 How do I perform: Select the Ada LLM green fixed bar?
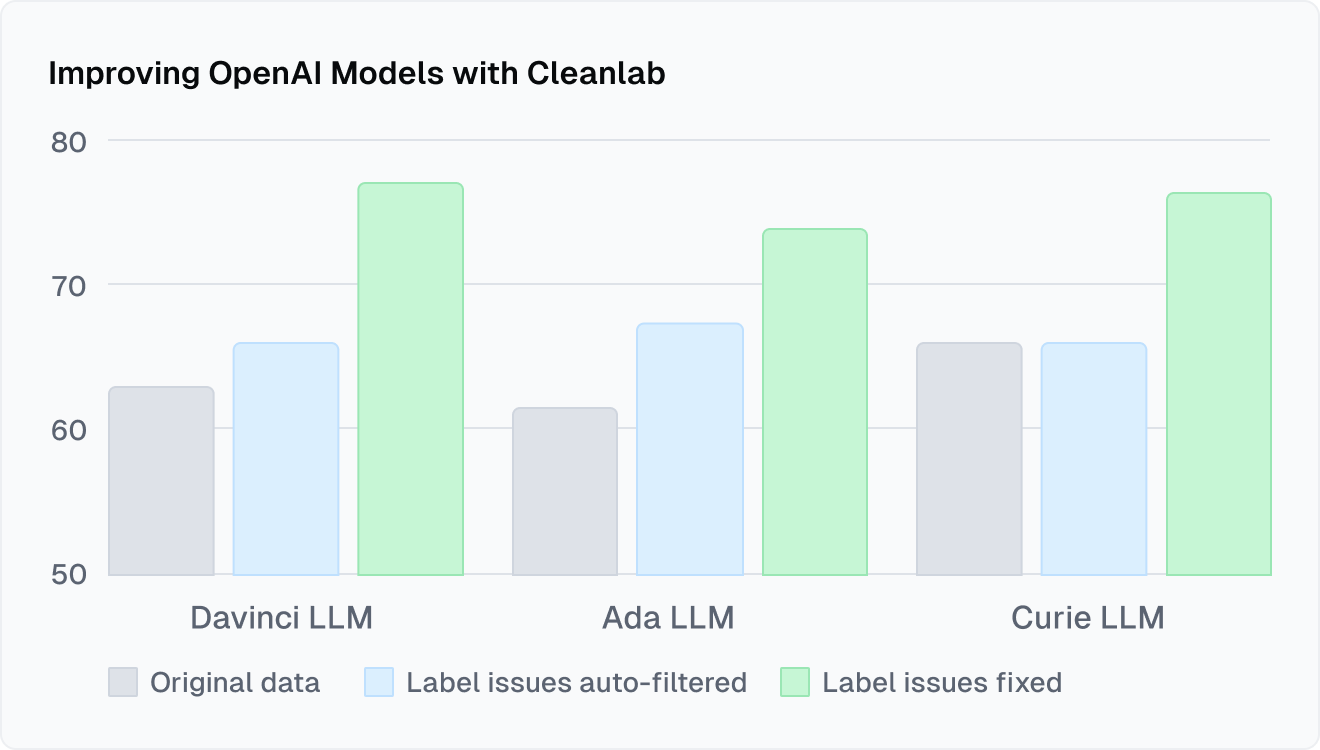814,402
